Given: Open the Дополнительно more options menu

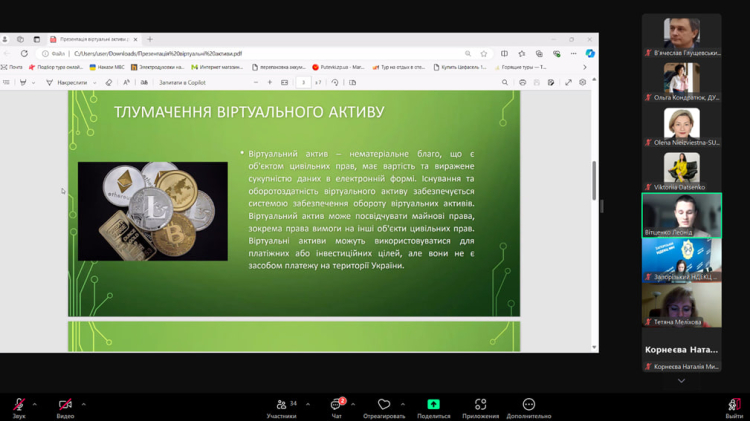Looking at the screenshot, I should tap(528, 405).
